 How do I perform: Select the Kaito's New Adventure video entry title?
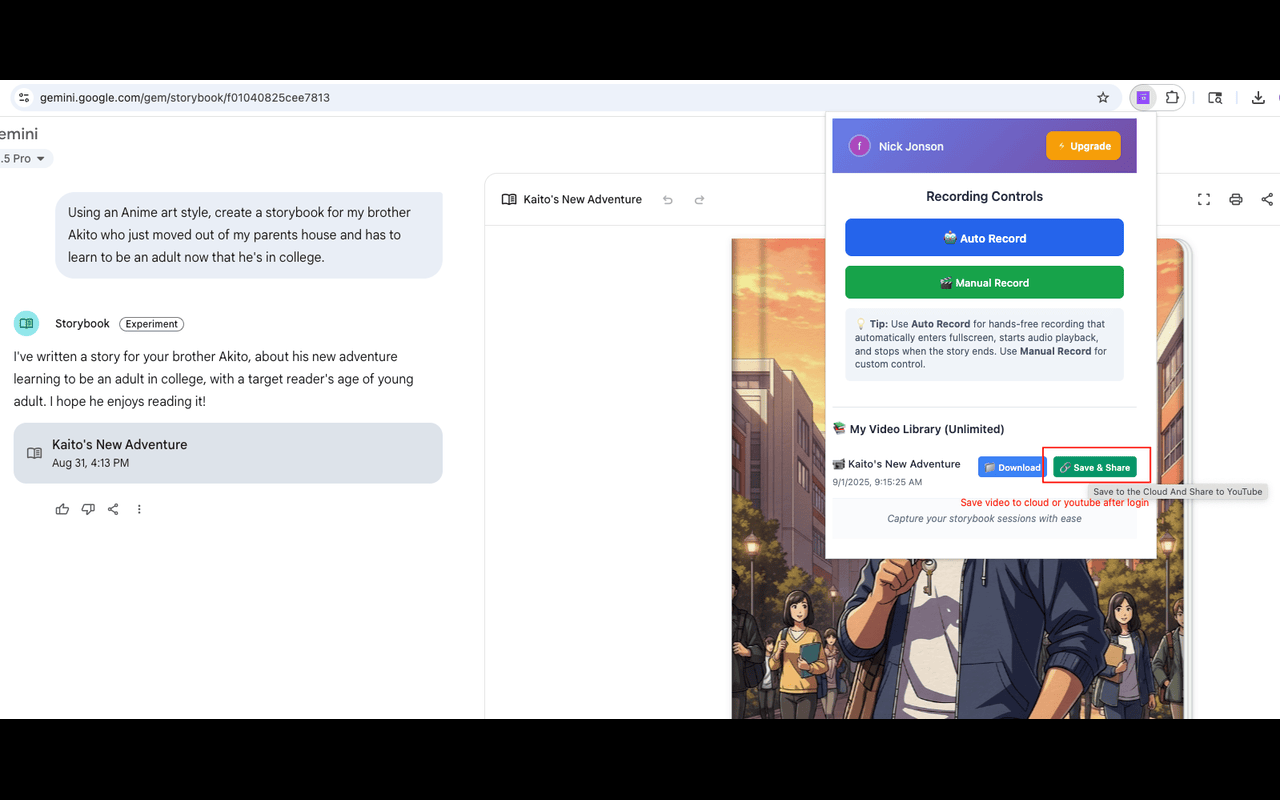tap(904, 464)
